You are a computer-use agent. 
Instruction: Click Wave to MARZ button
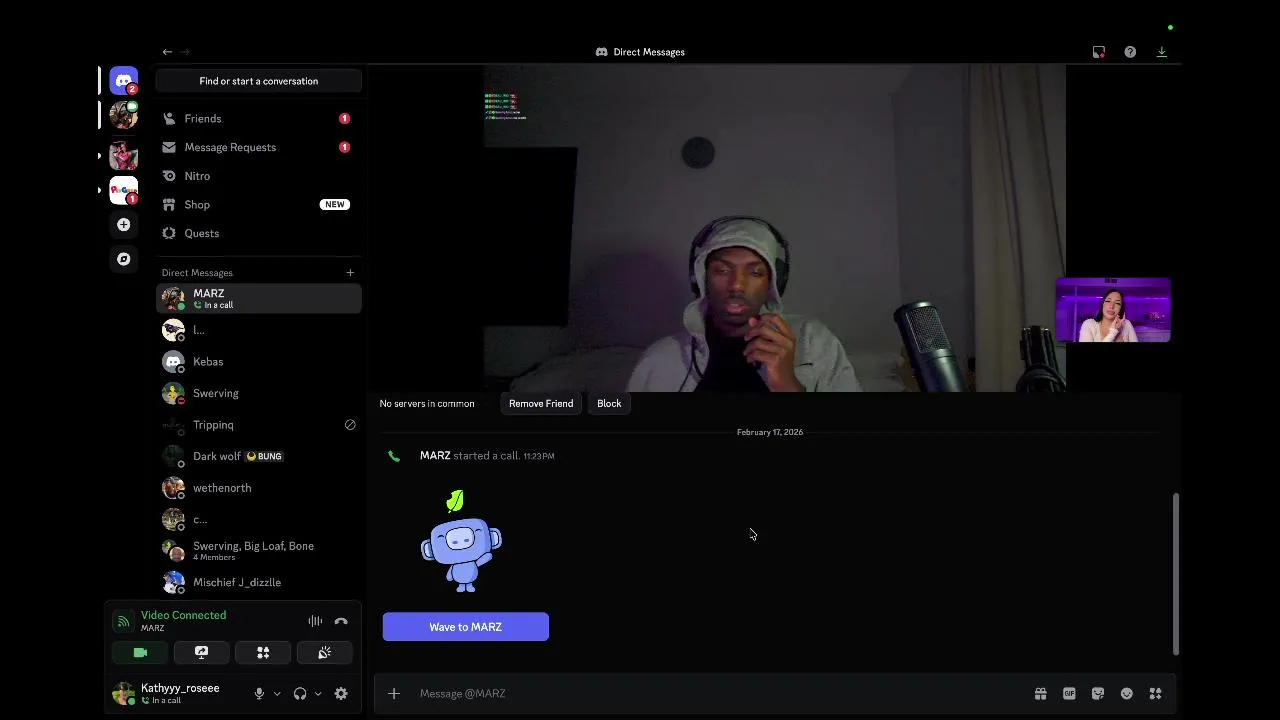[466, 627]
